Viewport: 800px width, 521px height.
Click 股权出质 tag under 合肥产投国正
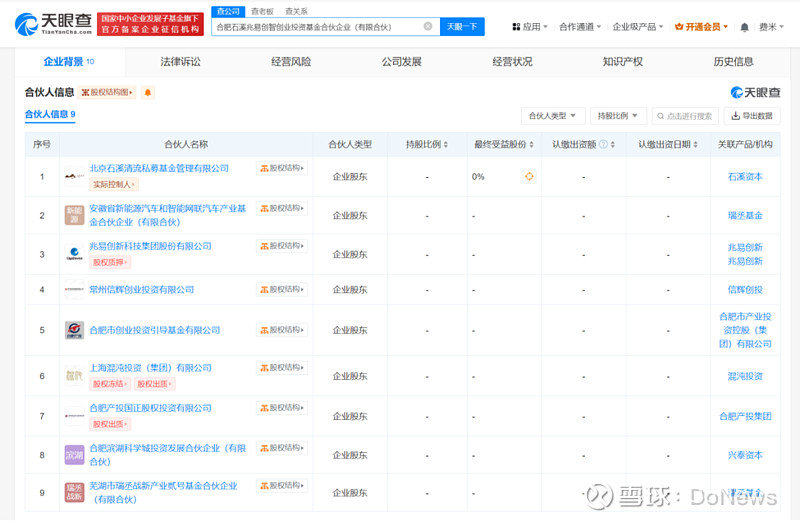(110, 424)
